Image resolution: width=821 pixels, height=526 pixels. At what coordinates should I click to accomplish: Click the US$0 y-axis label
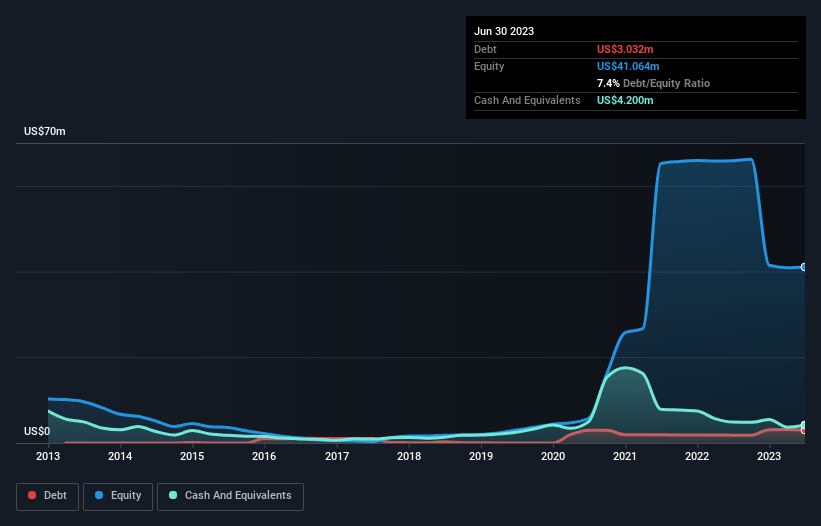(37, 431)
